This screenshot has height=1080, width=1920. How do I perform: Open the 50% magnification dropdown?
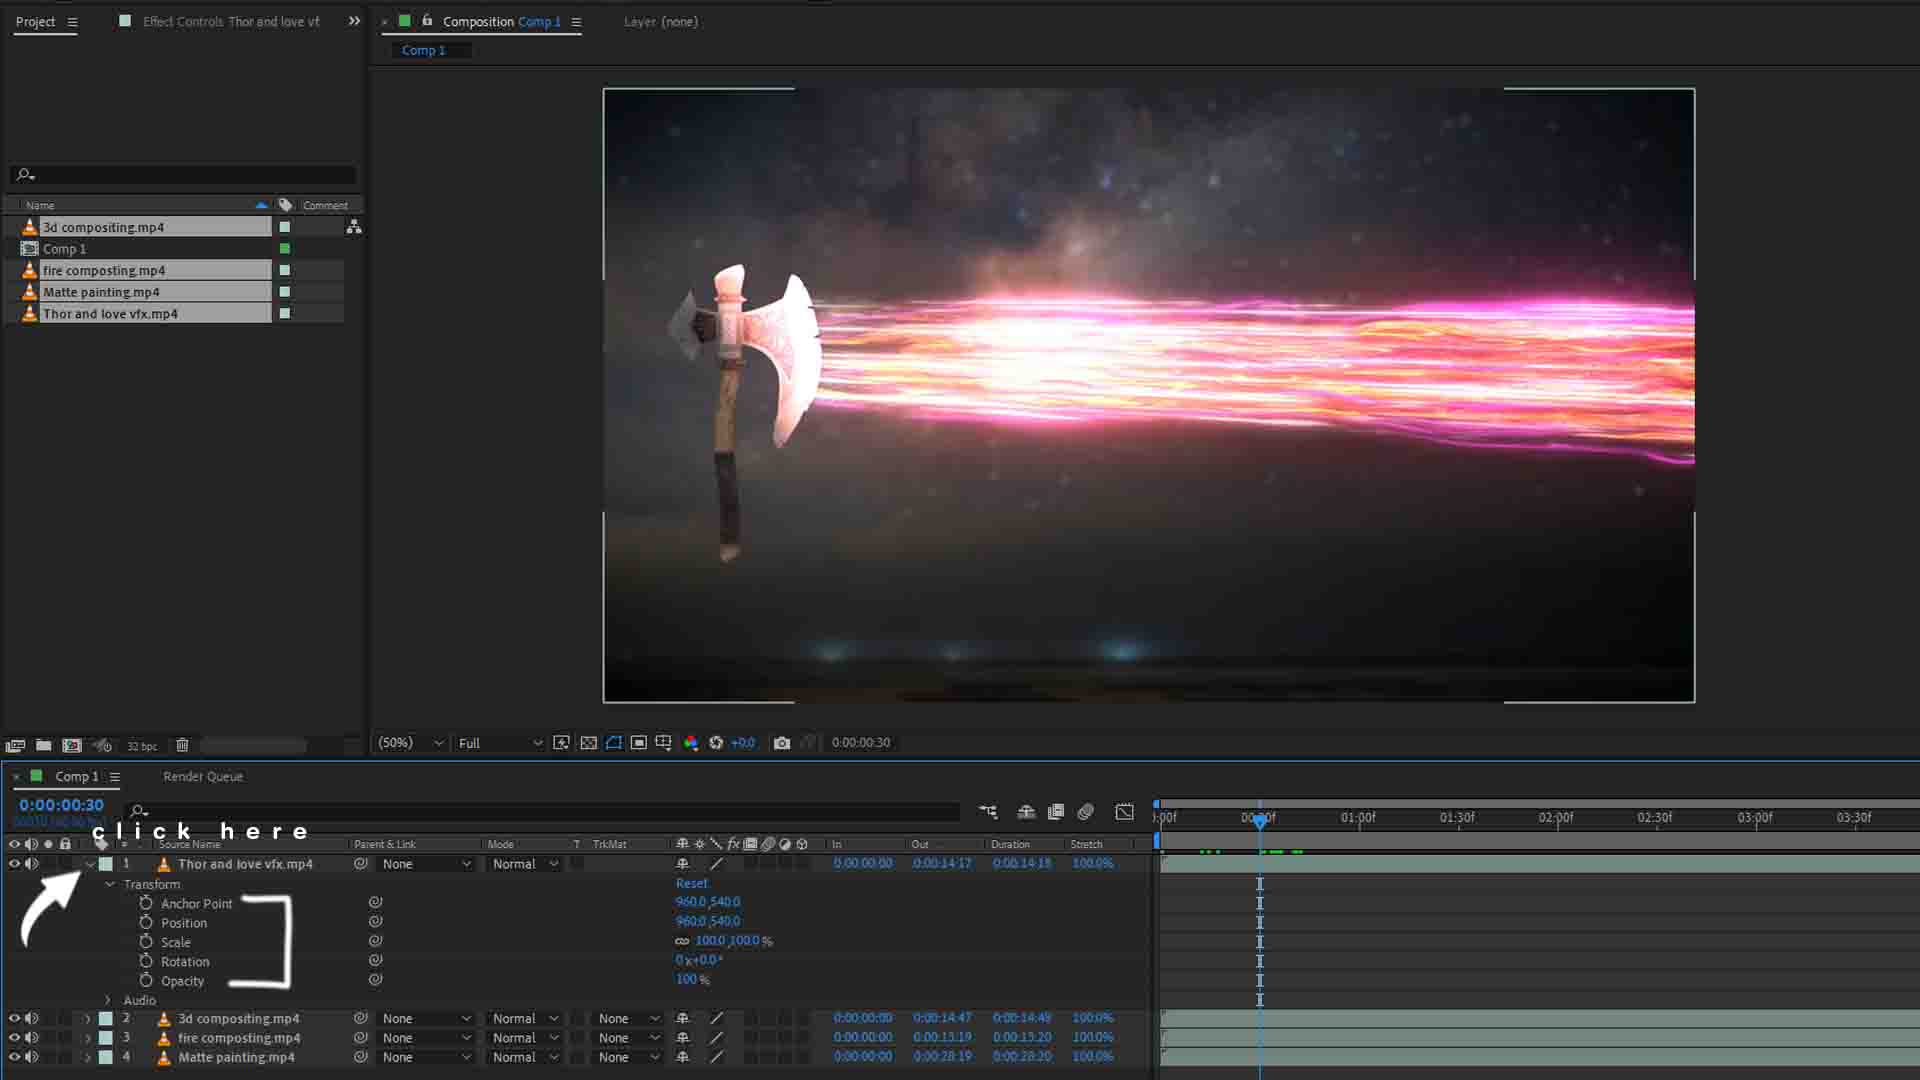410,742
